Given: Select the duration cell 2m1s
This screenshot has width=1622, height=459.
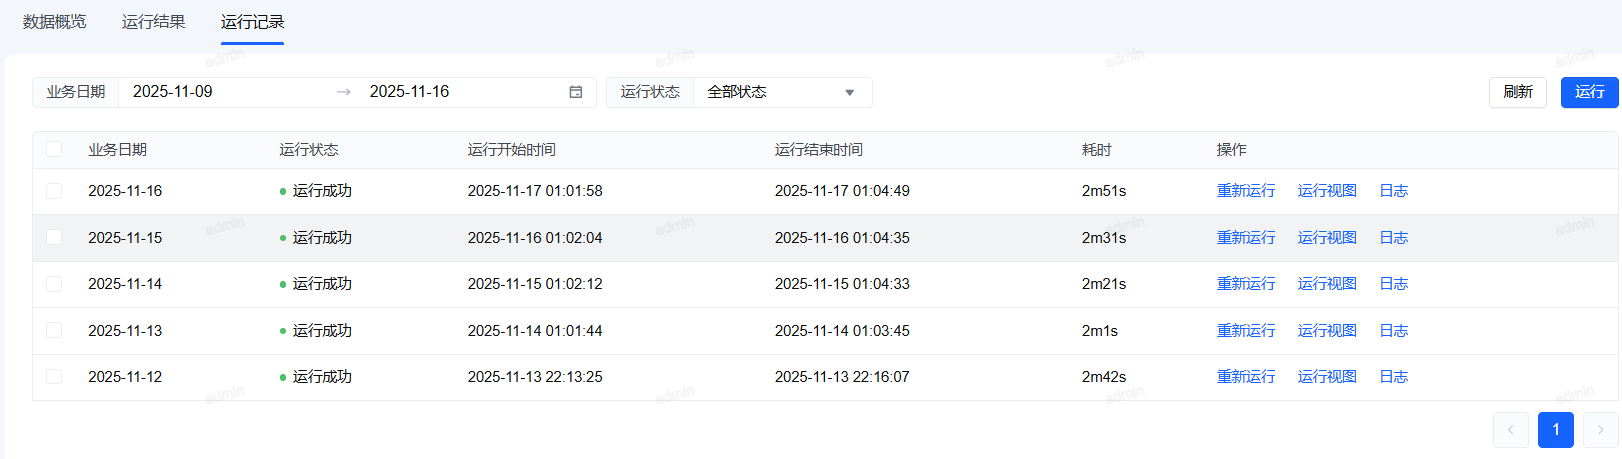Looking at the screenshot, I should [1100, 331].
